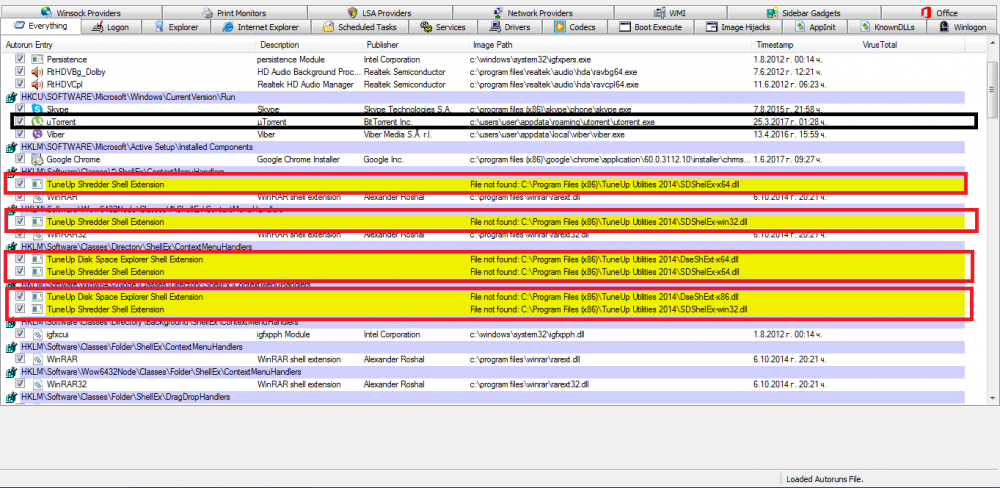1000x488 pixels.
Task: Click the registry icon of Folder DragDropHandlers key
Action: pyautogui.click(x=11, y=397)
